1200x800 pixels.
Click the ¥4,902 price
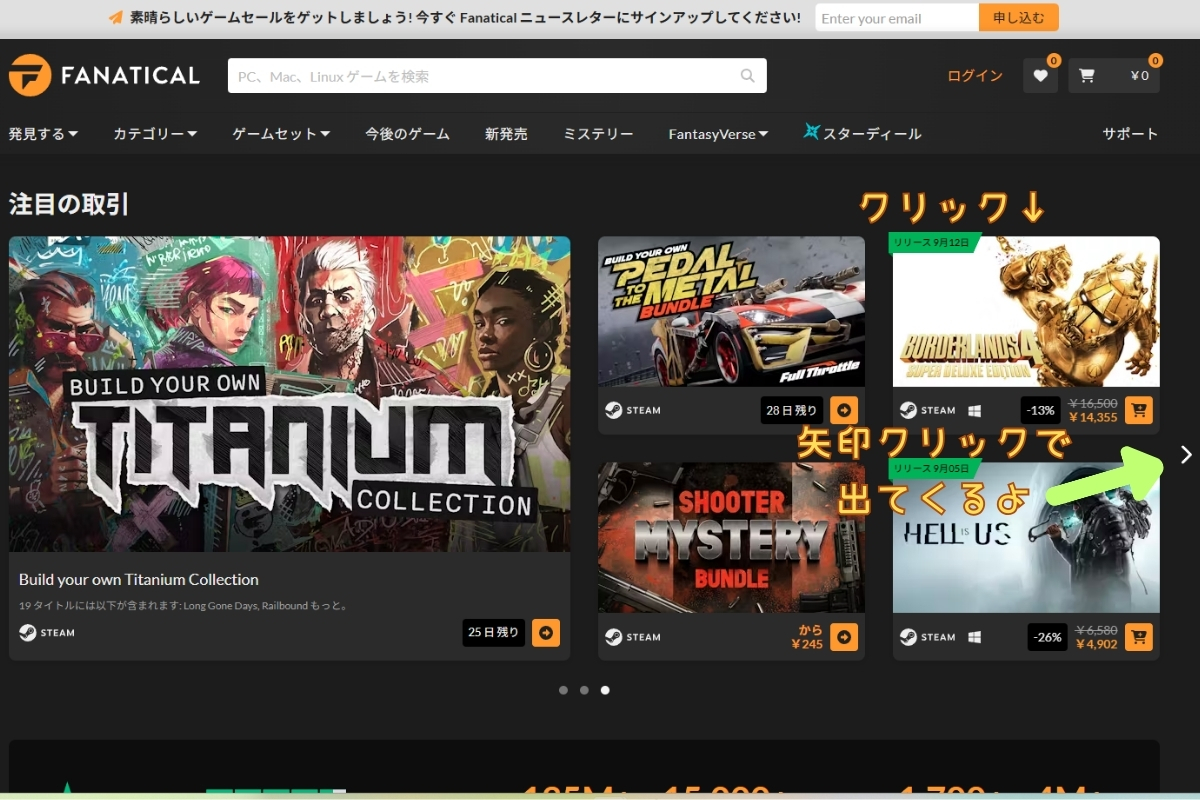click(x=1097, y=645)
